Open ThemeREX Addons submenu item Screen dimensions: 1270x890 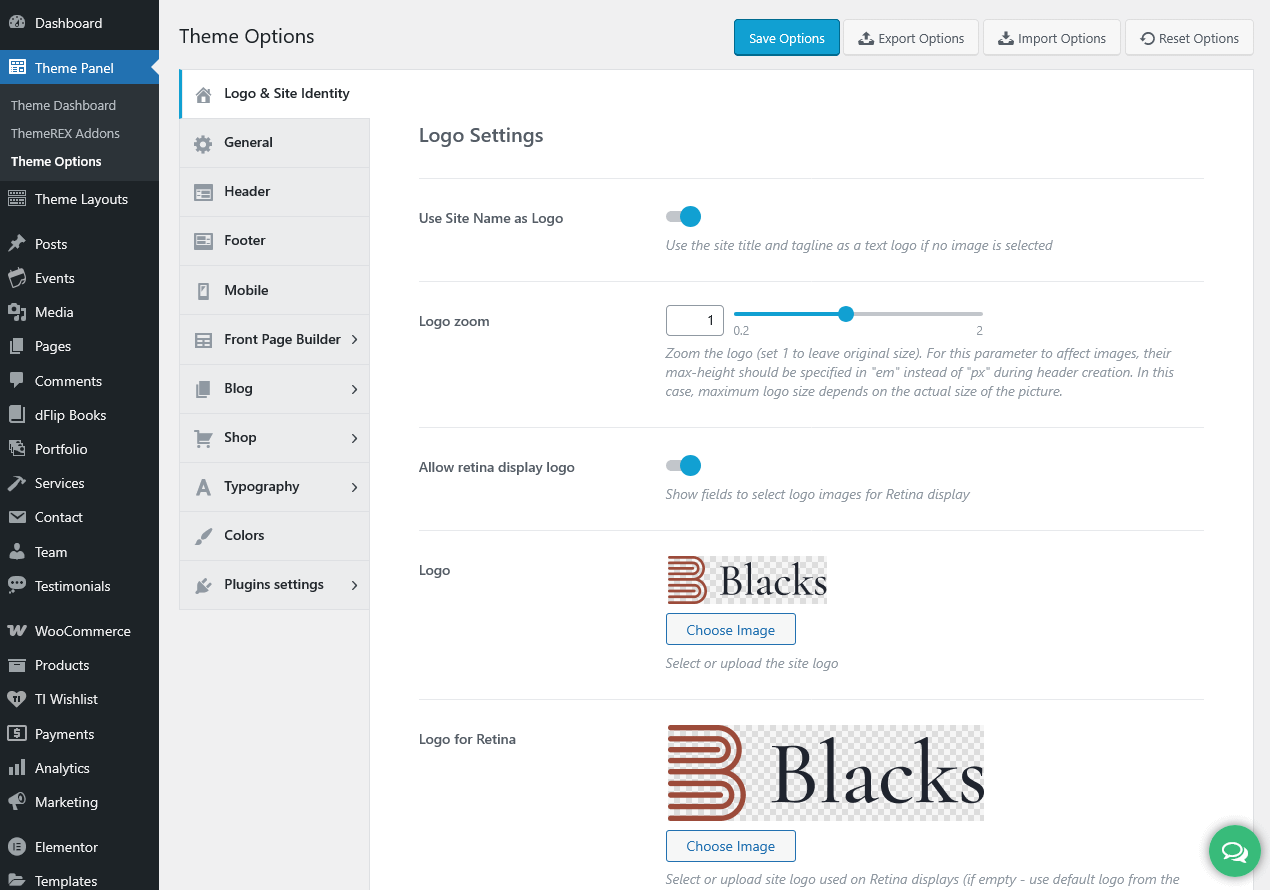click(65, 133)
